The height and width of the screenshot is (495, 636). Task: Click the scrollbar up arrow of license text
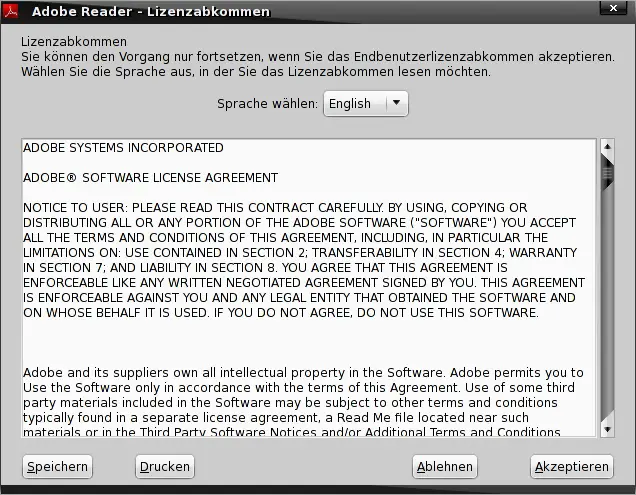coord(607,146)
